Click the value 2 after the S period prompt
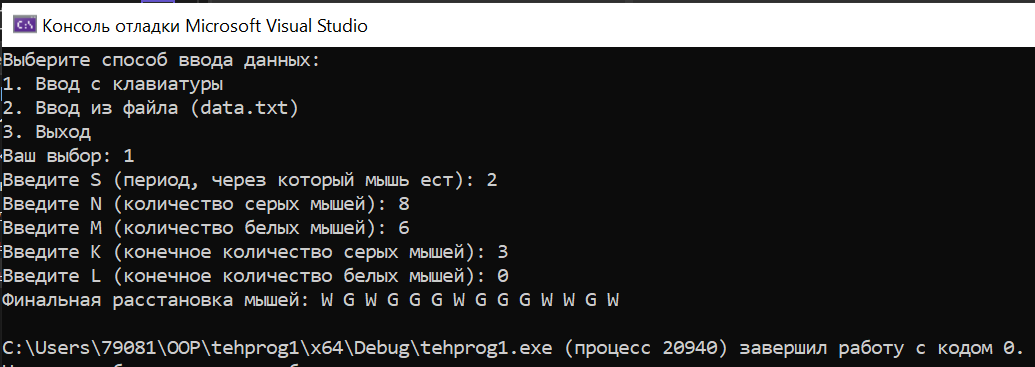 [x=492, y=180]
